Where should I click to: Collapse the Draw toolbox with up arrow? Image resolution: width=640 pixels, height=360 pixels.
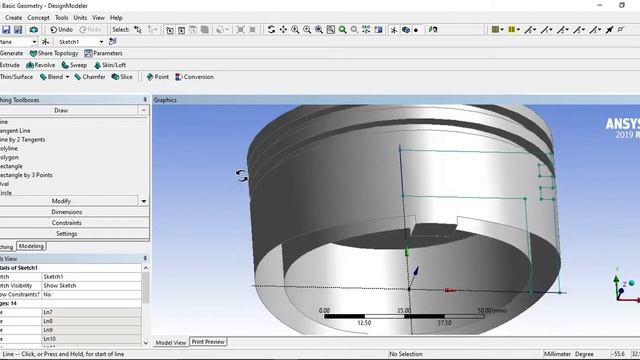click(x=144, y=110)
